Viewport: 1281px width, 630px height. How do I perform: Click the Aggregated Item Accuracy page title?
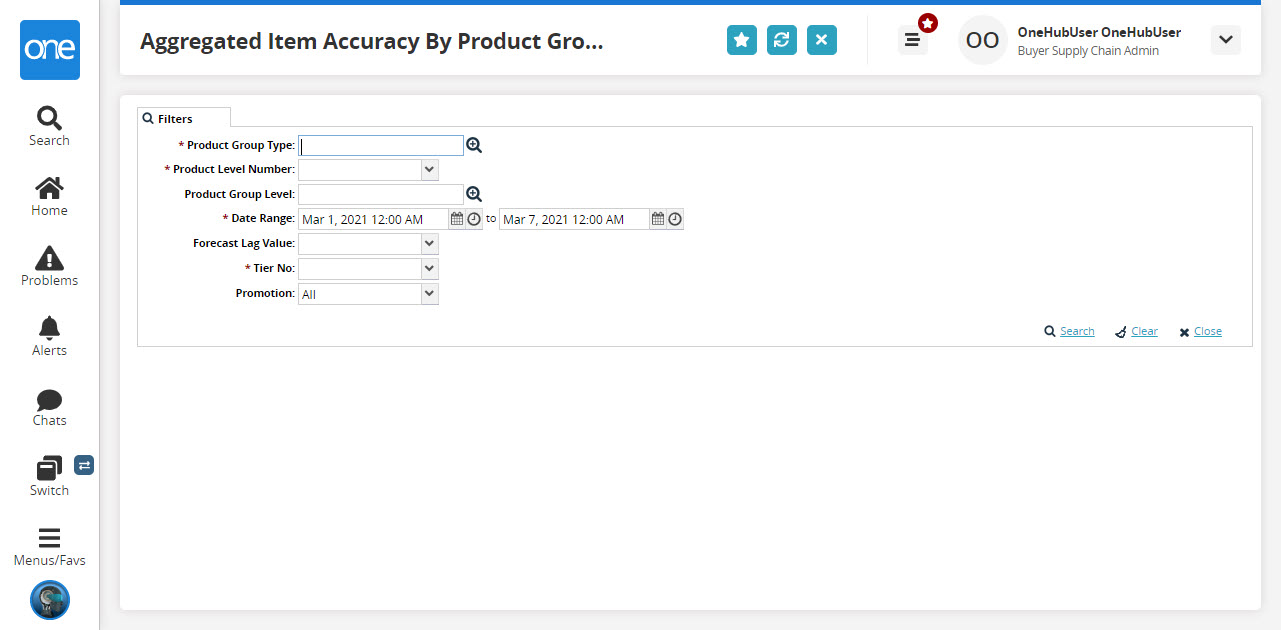point(372,41)
